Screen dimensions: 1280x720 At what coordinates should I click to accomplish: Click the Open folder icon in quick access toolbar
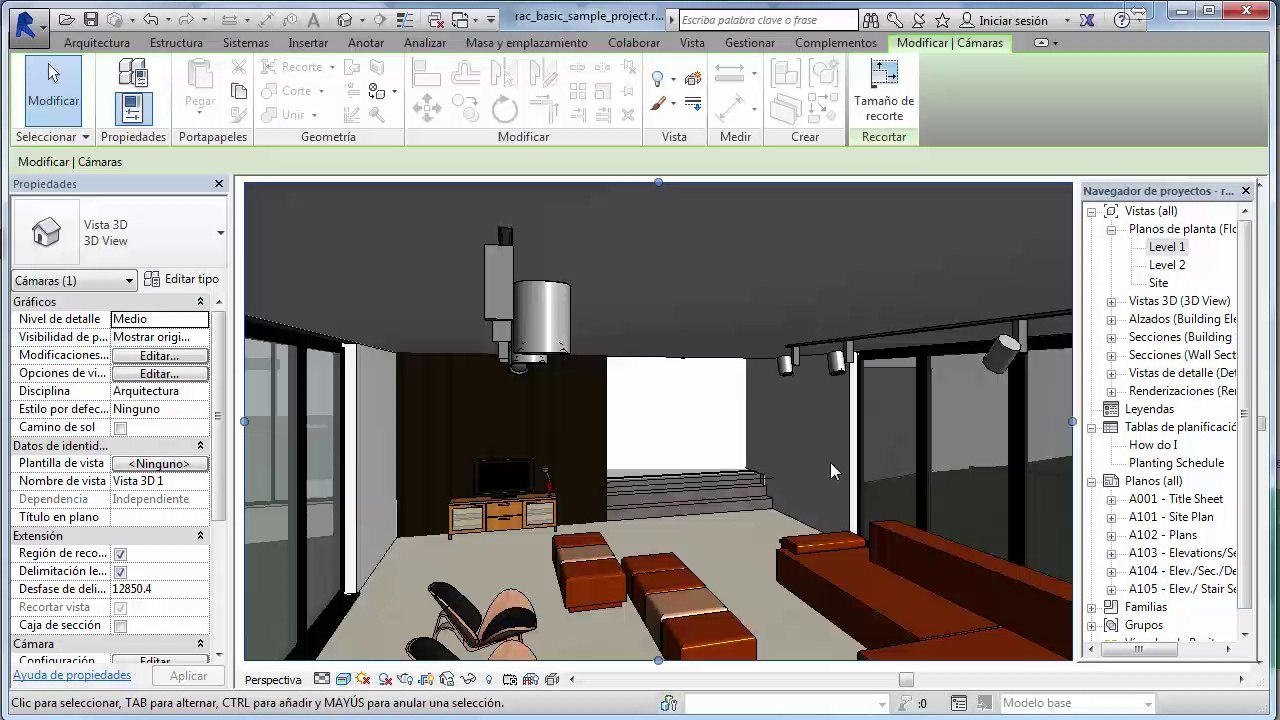(x=66, y=20)
